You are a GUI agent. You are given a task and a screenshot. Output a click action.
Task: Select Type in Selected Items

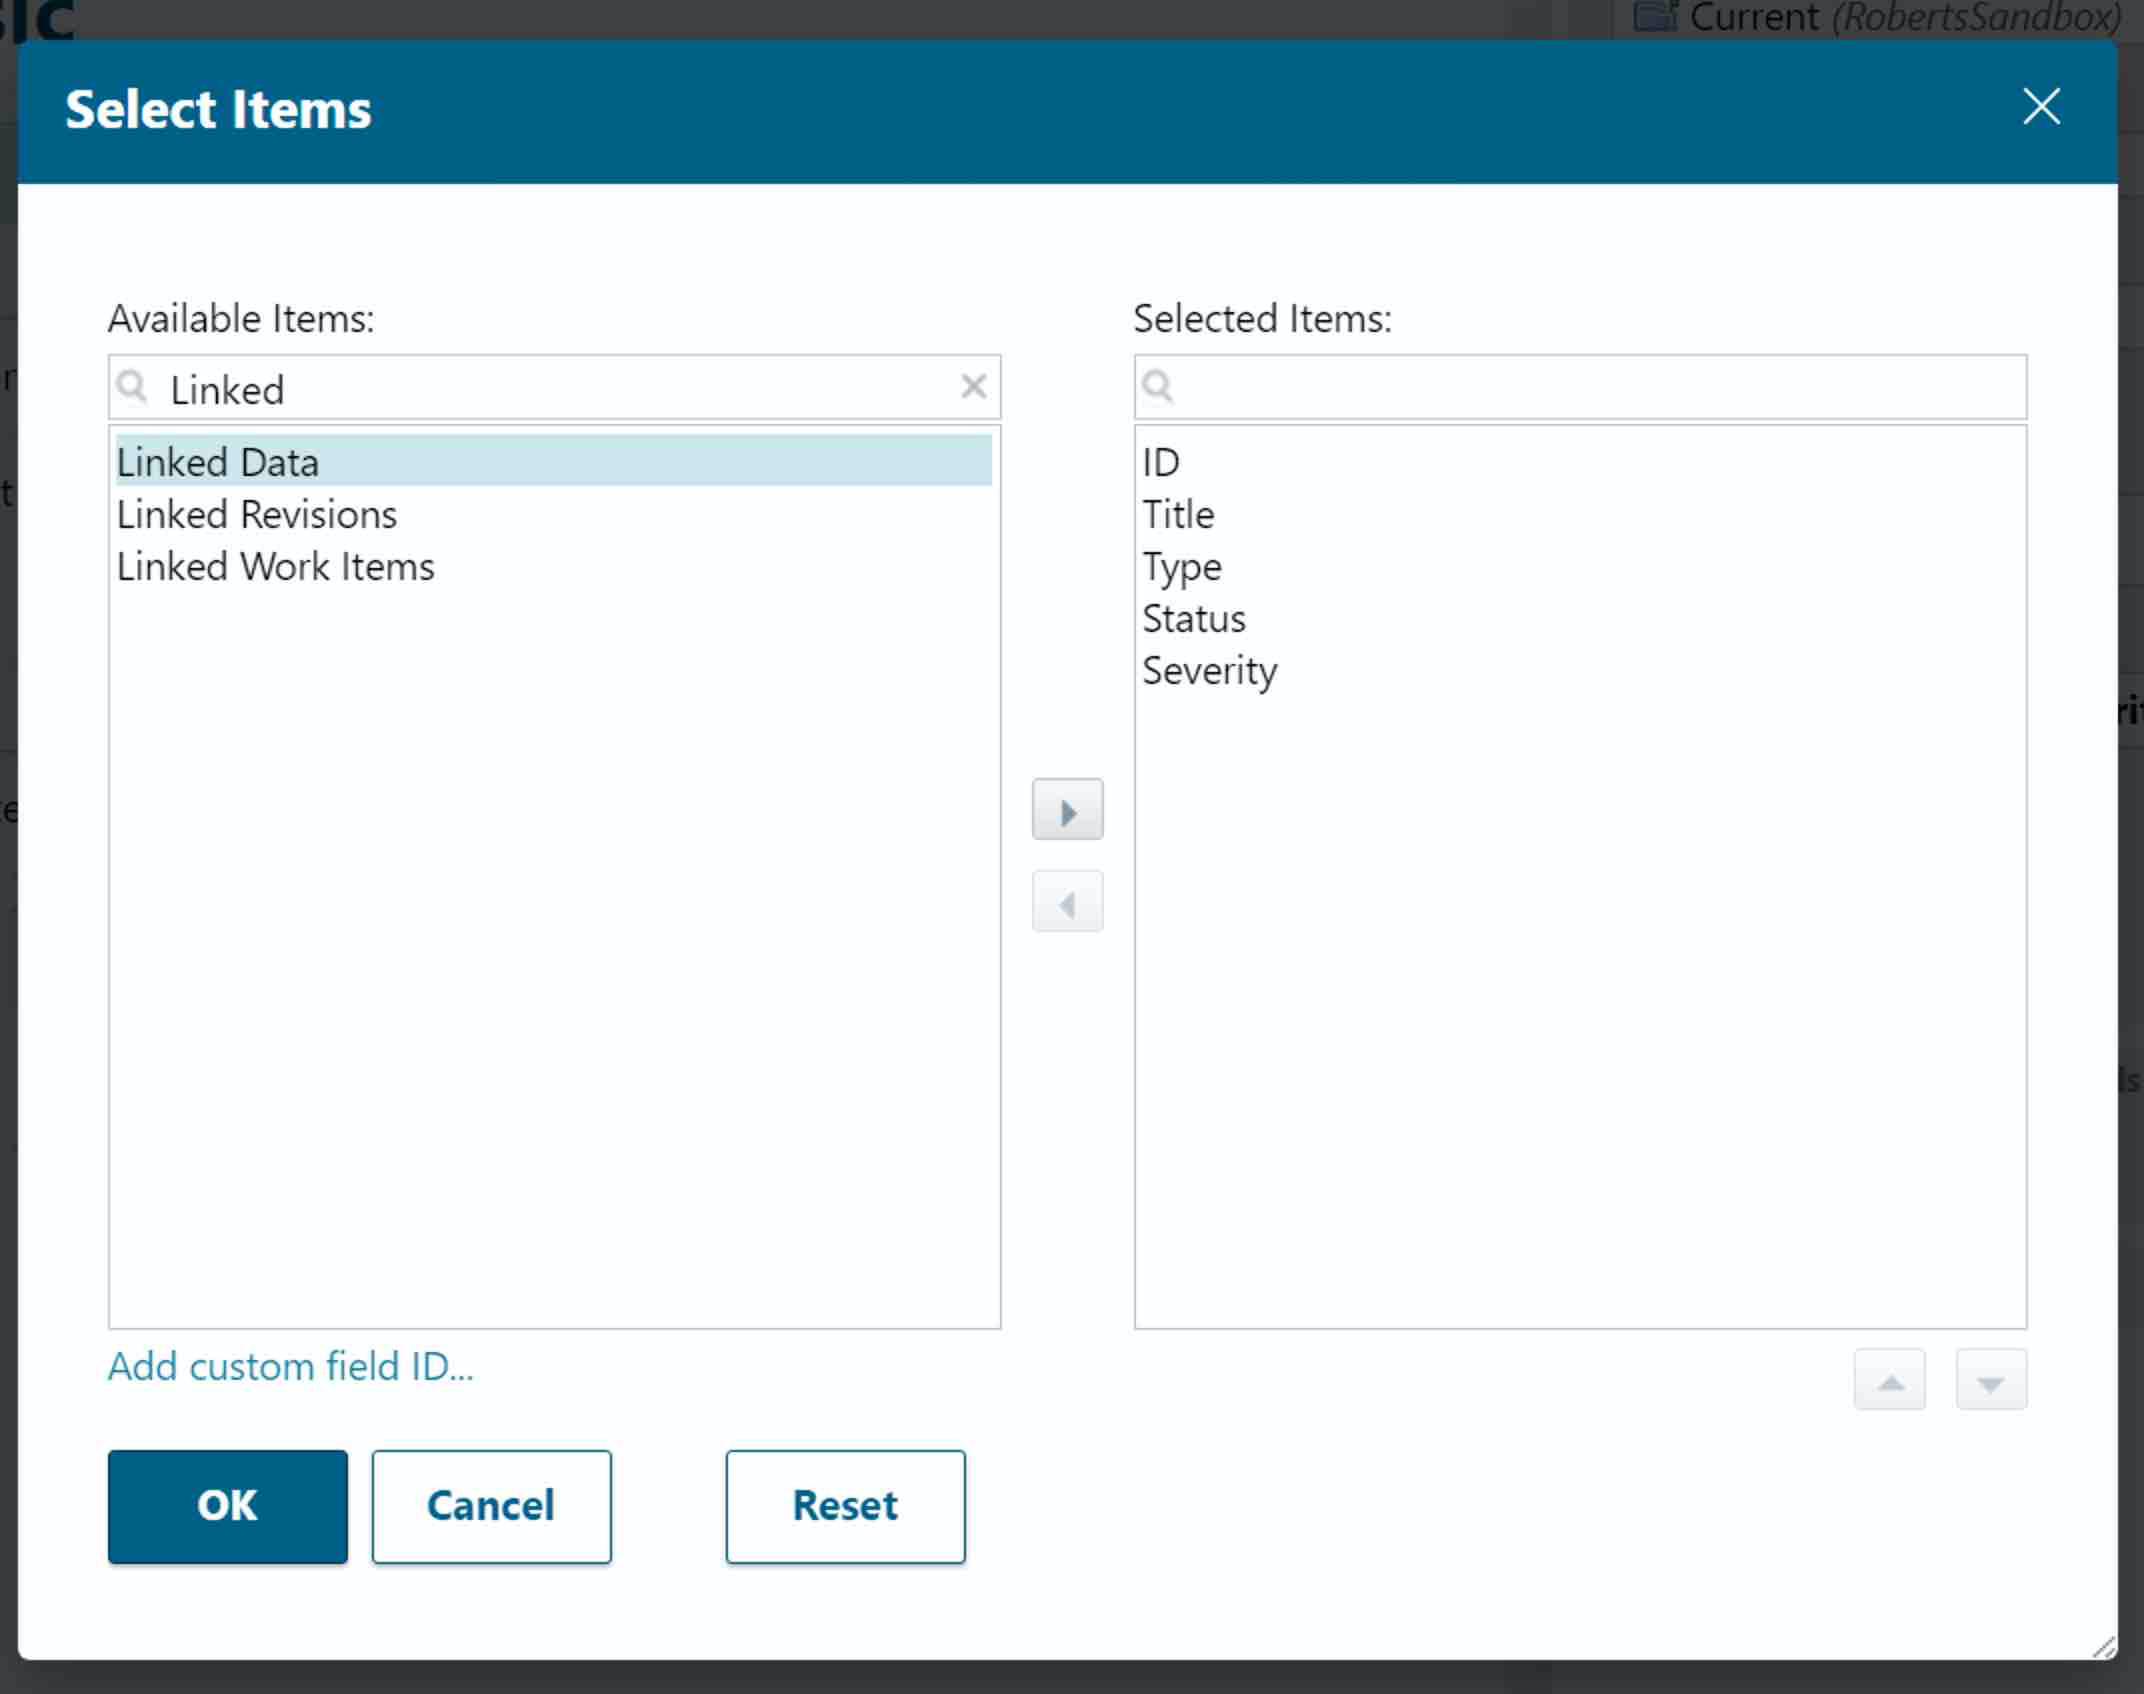point(1182,567)
